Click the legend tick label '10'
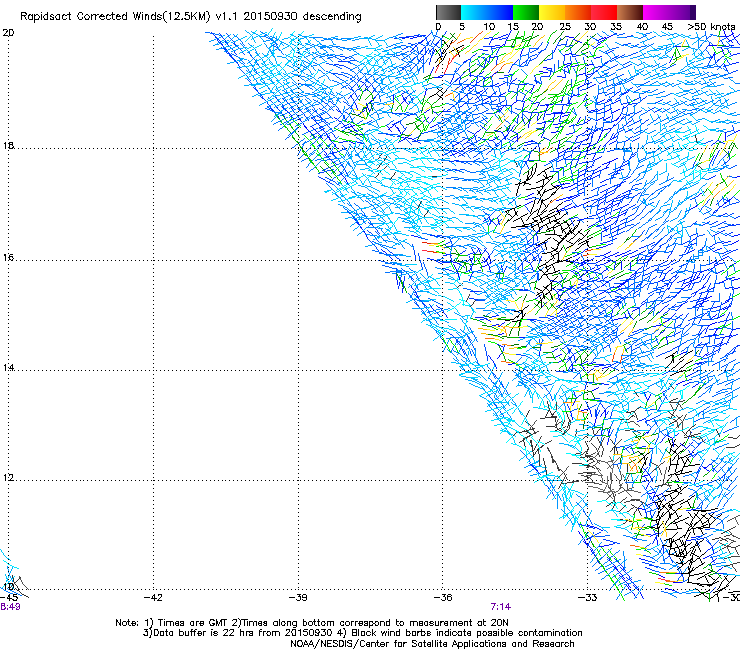The height and width of the screenshot is (650, 740). pyautogui.click(x=489, y=27)
